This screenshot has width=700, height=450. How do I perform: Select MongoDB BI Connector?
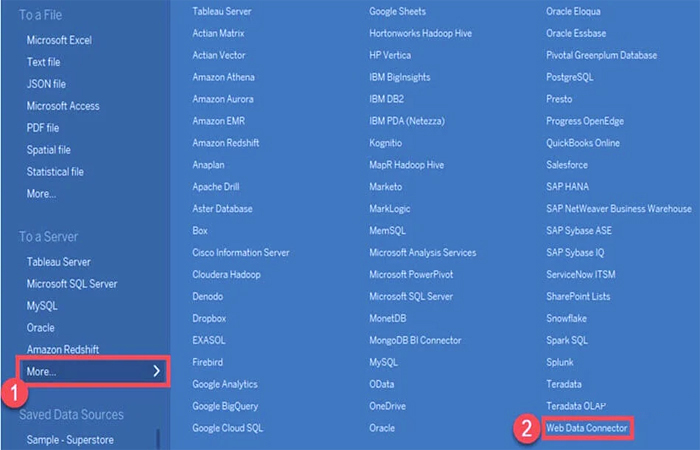pos(415,340)
